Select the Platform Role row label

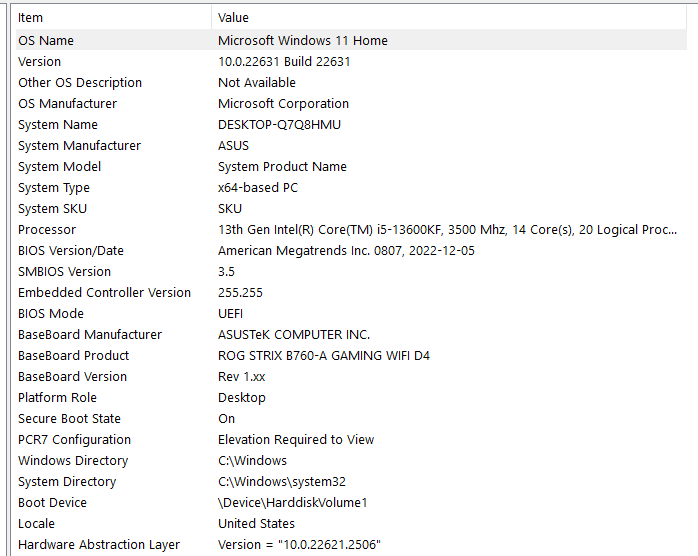pos(57,398)
